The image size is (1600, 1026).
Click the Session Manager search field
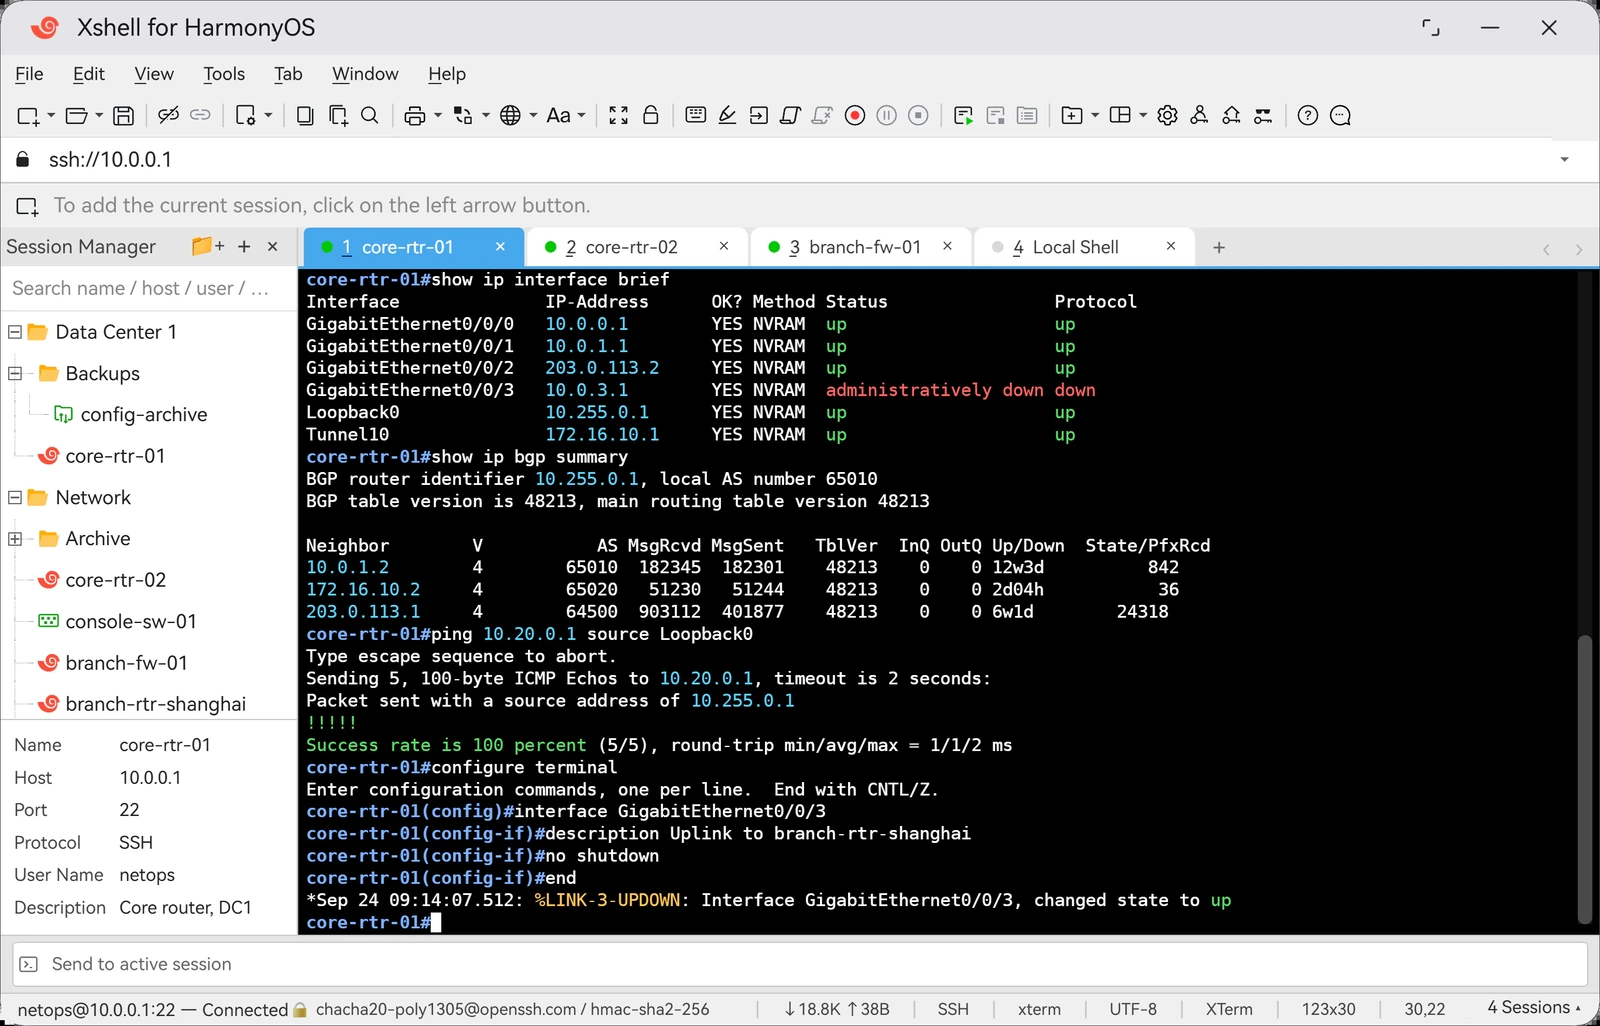point(148,289)
